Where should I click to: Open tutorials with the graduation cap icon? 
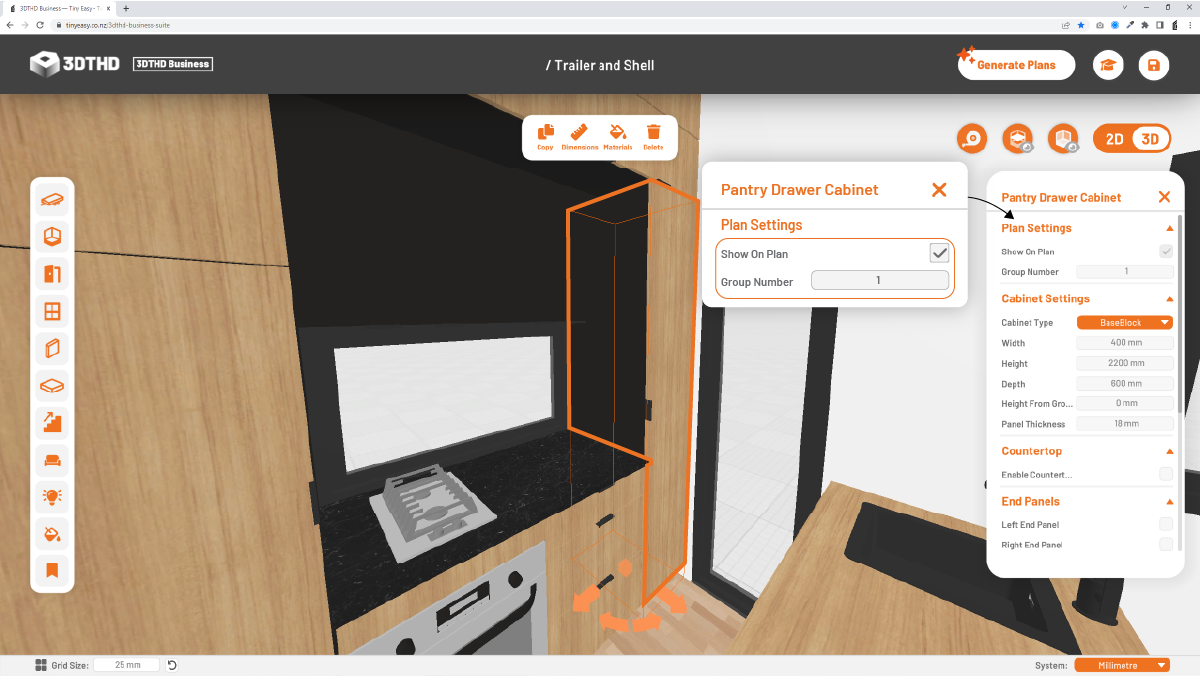point(1108,65)
